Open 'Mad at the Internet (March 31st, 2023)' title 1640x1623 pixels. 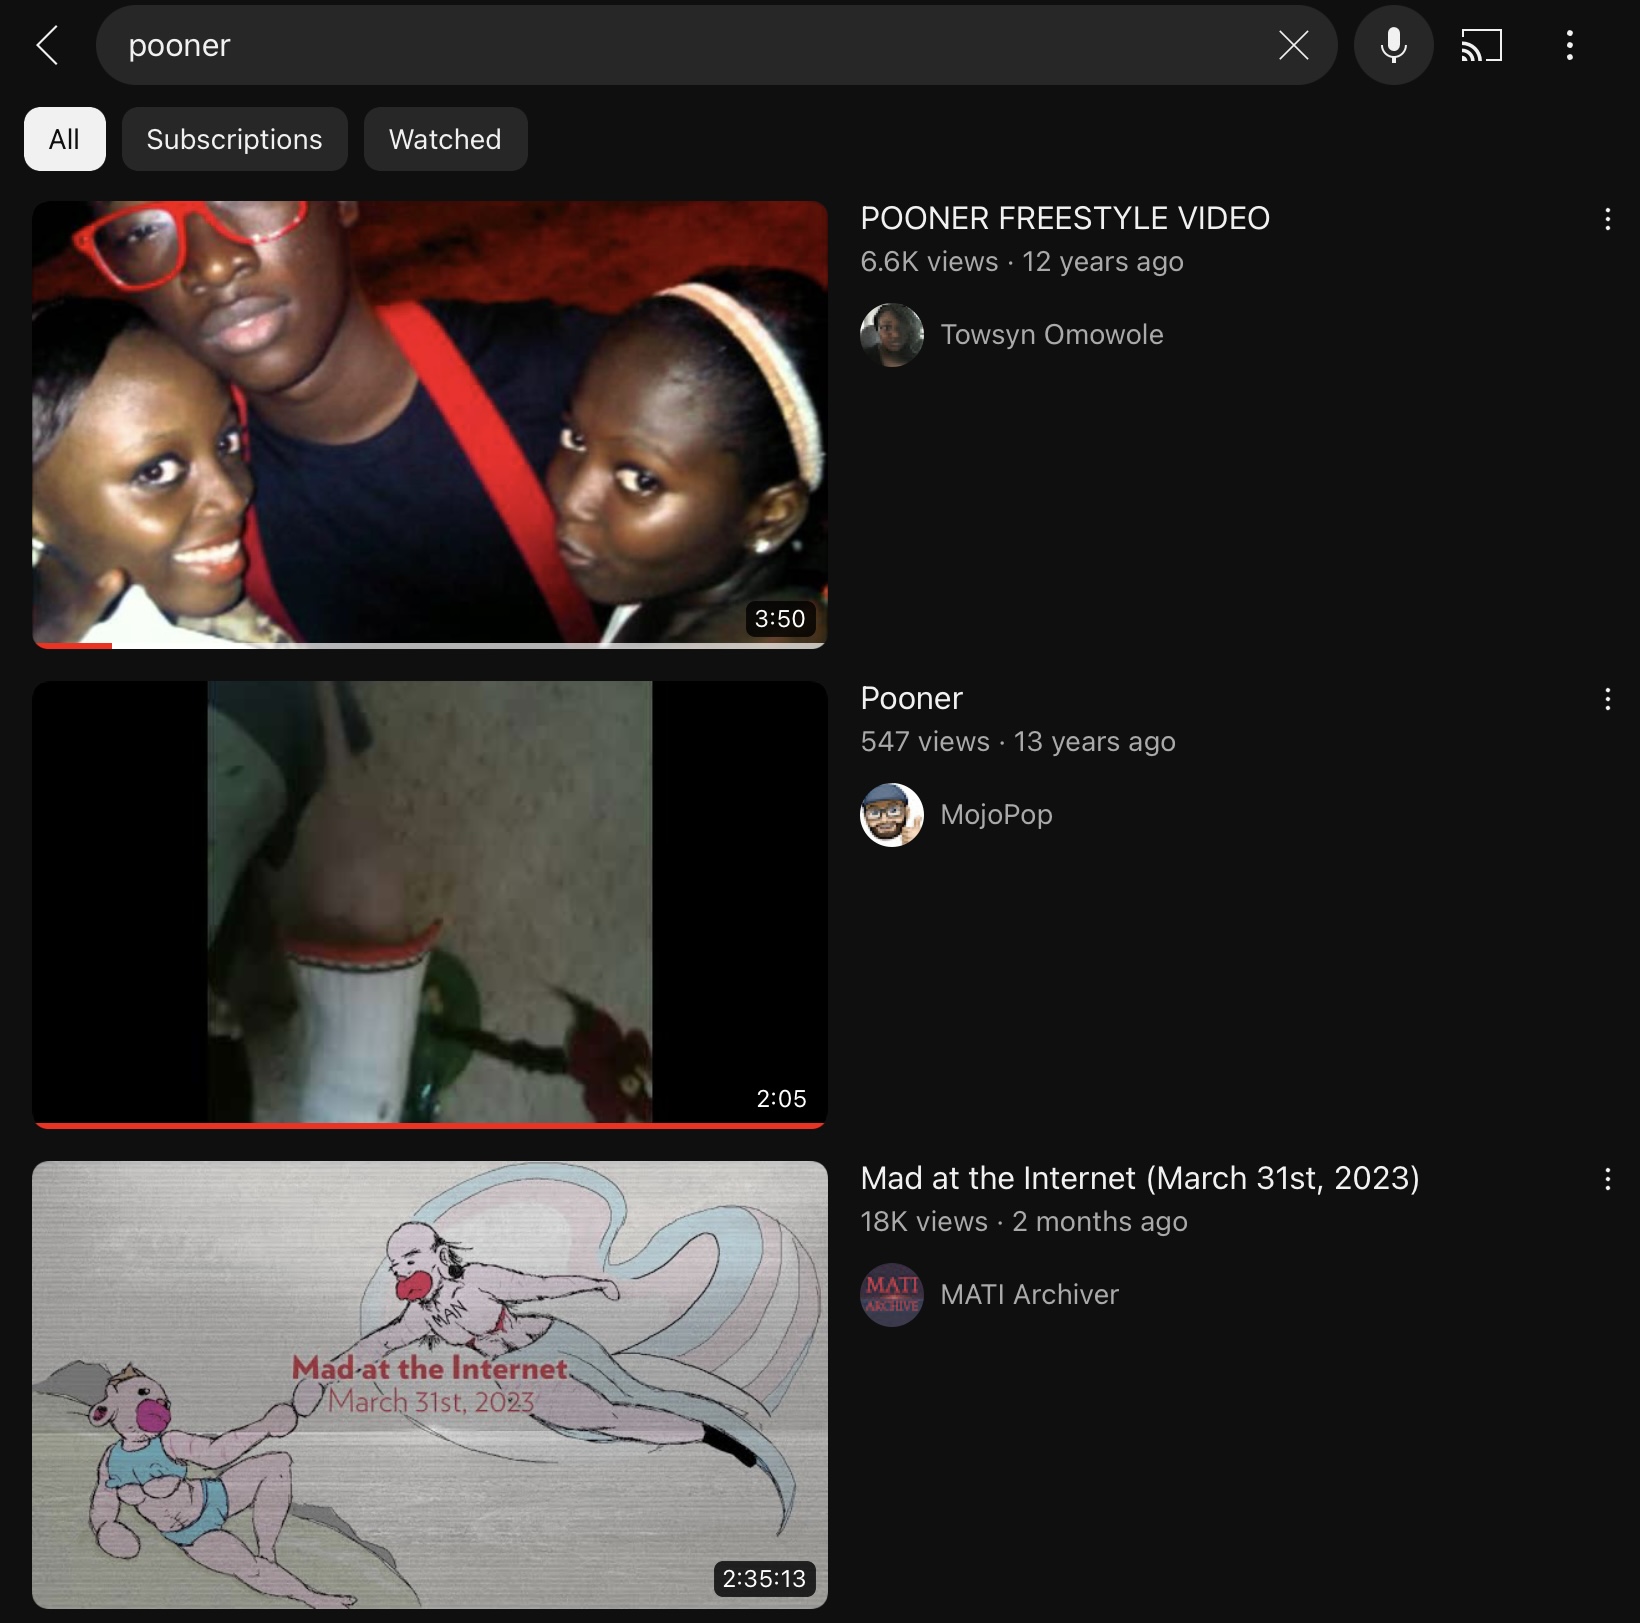point(1140,1178)
